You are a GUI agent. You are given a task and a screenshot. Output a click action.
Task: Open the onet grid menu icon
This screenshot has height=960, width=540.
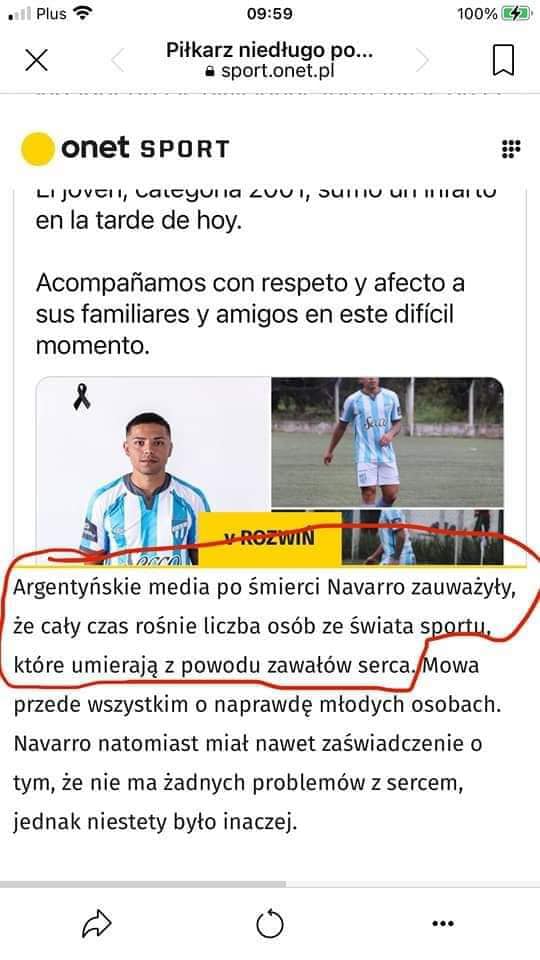[x=511, y=149]
